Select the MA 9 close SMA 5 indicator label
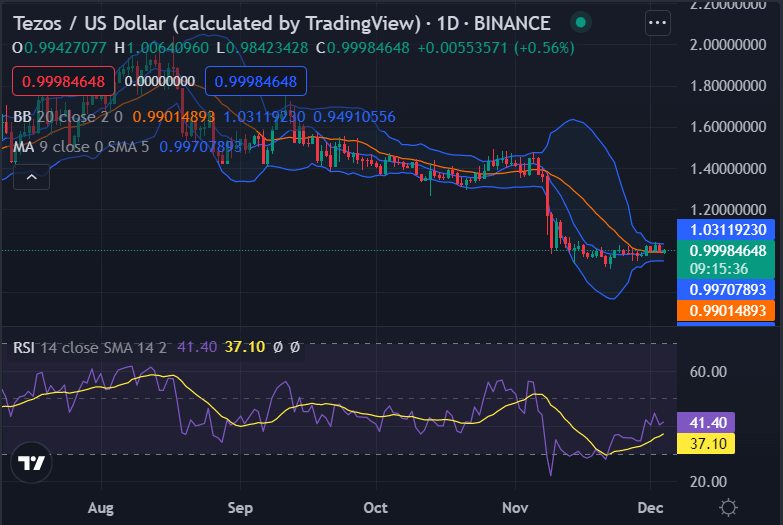Image resolution: width=783 pixels, height=525 pixels. 81,147
